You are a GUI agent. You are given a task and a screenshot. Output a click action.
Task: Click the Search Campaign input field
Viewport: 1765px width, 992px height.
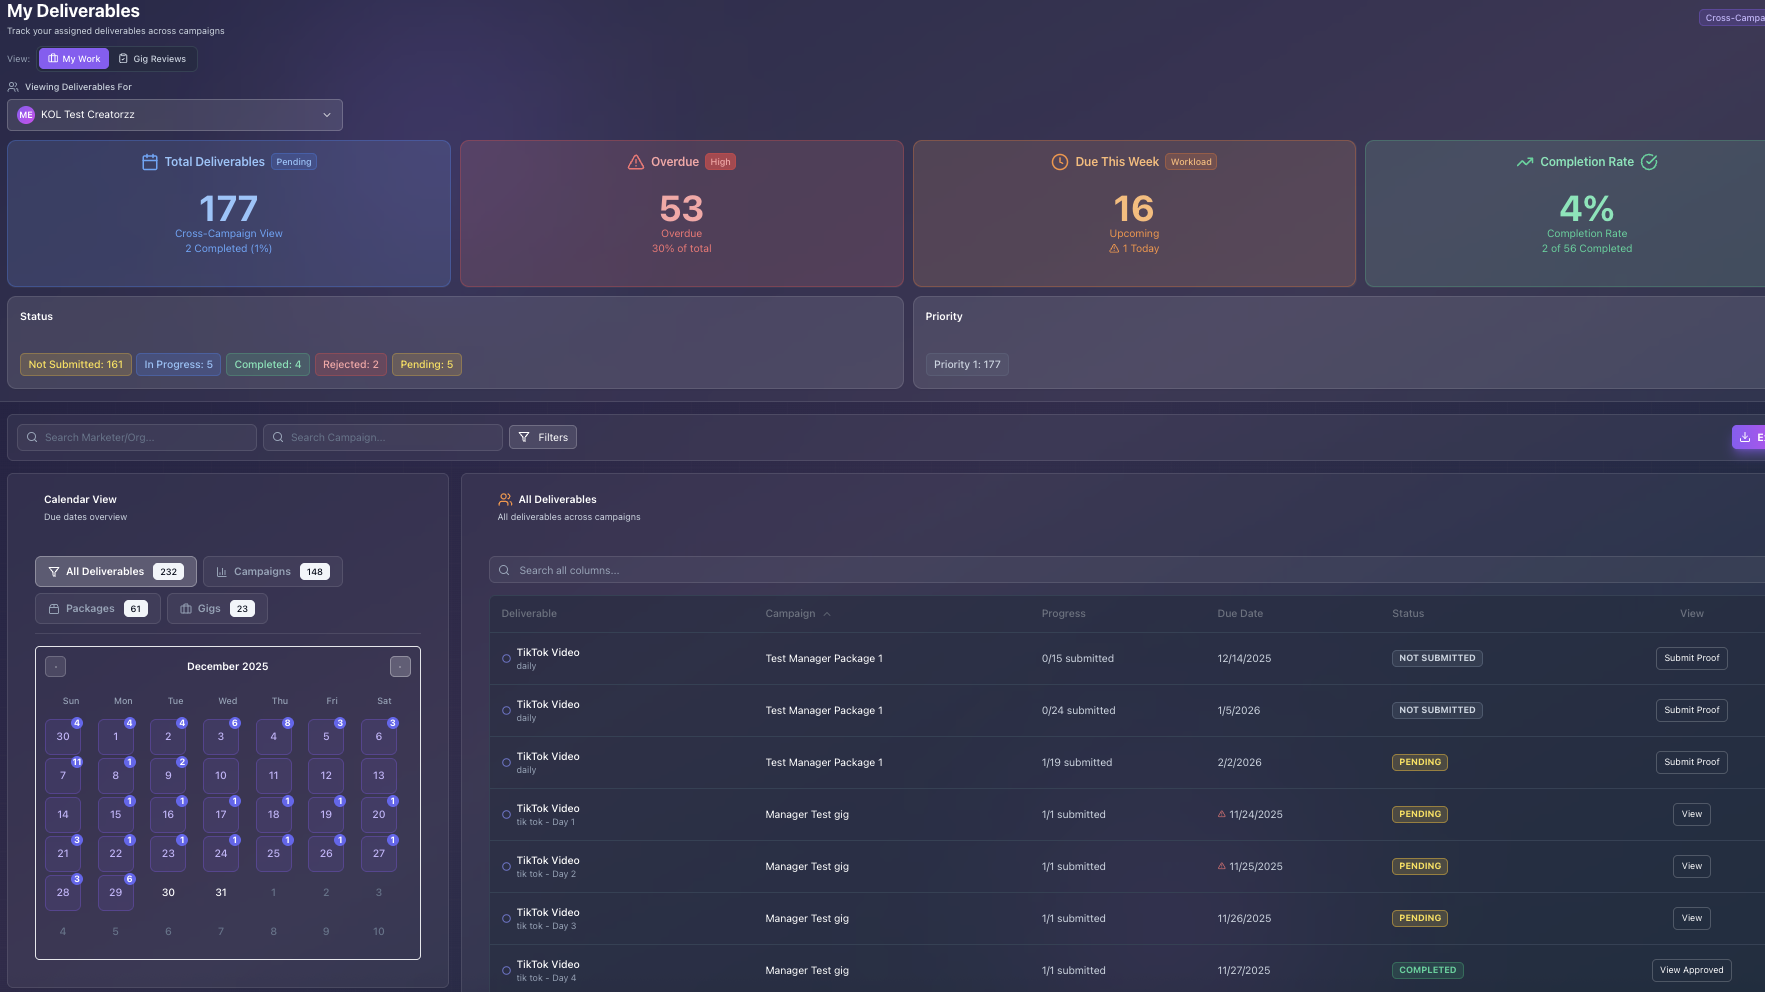(x=382, y=437)
